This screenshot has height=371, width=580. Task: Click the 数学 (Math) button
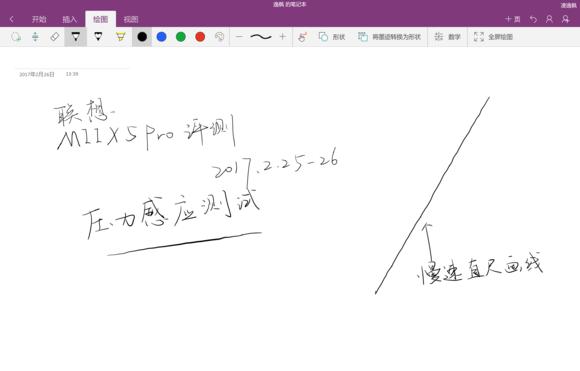click(x=447, y=37)
